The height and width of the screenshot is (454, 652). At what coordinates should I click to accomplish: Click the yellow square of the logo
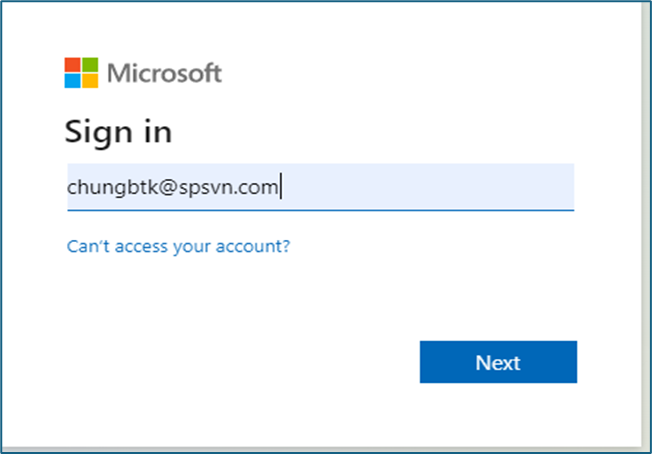(90, 81)
